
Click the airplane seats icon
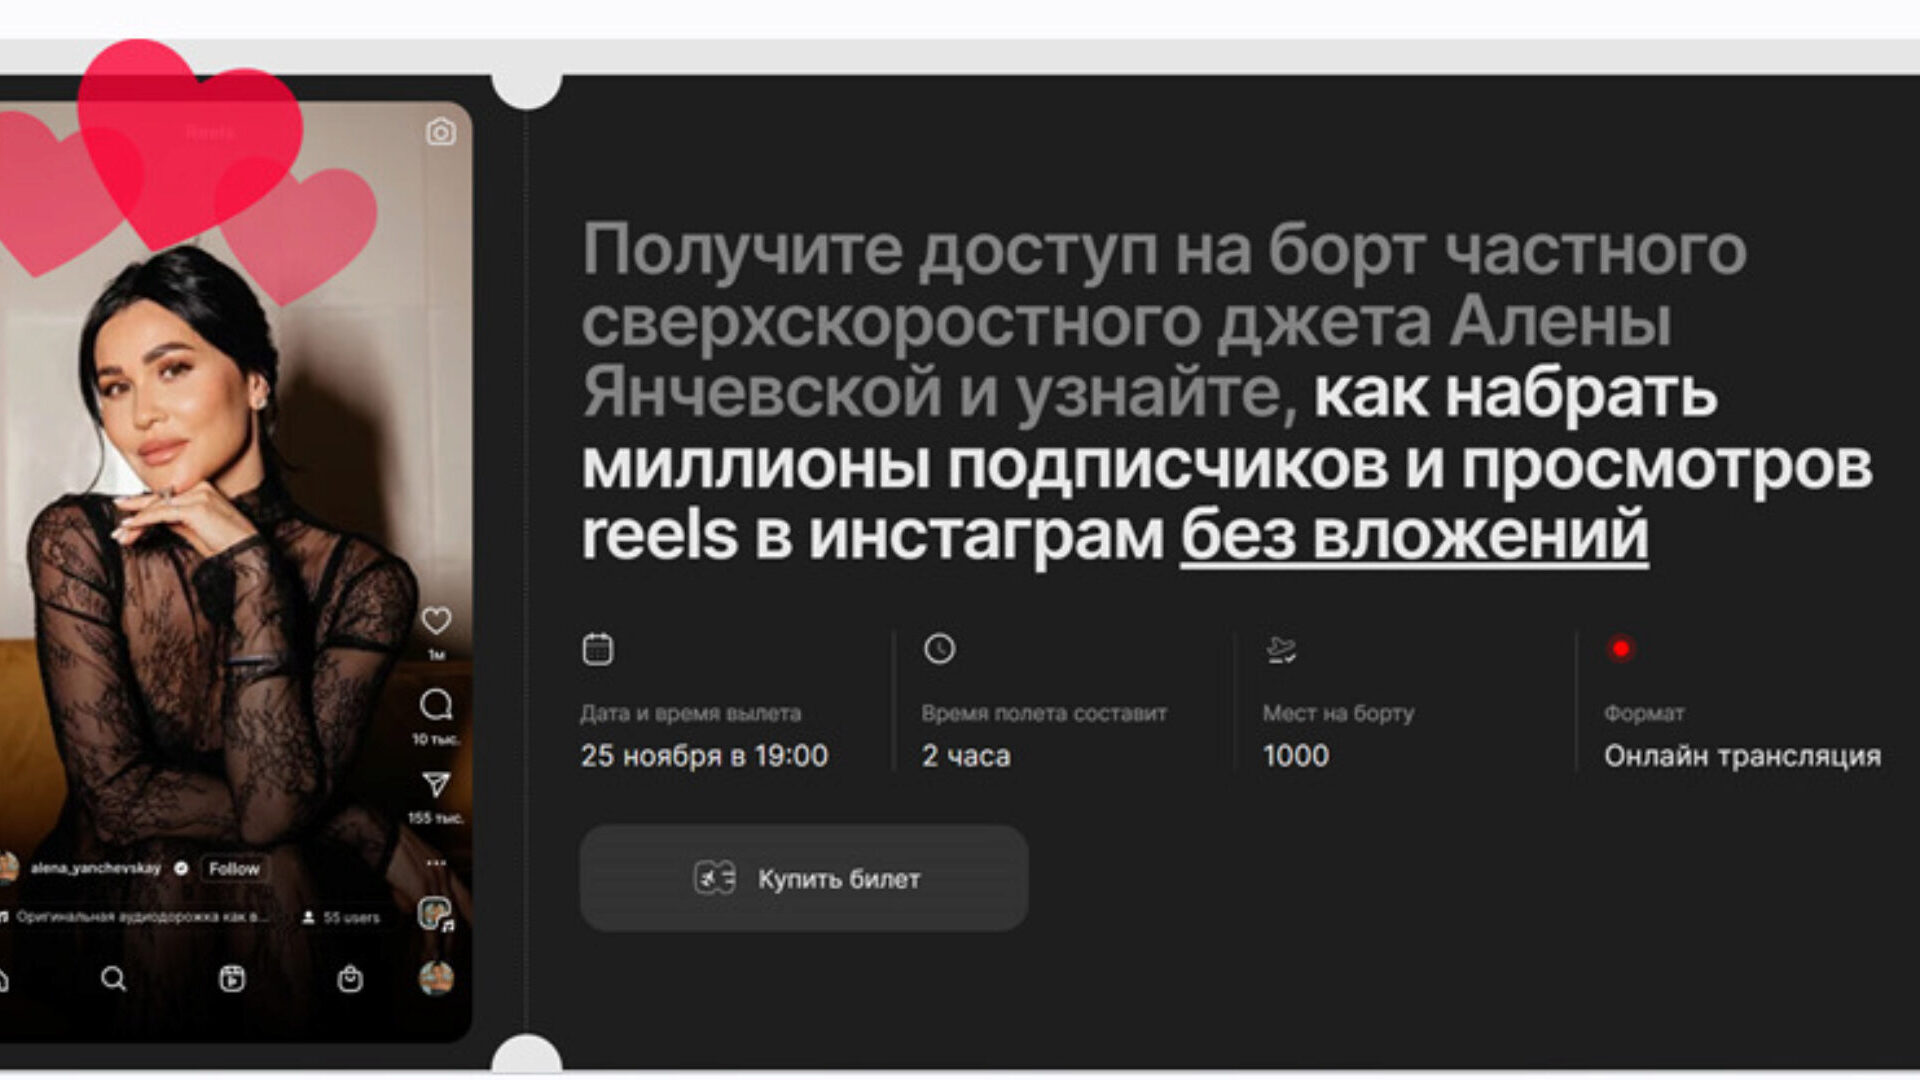tap(1281, 650)
